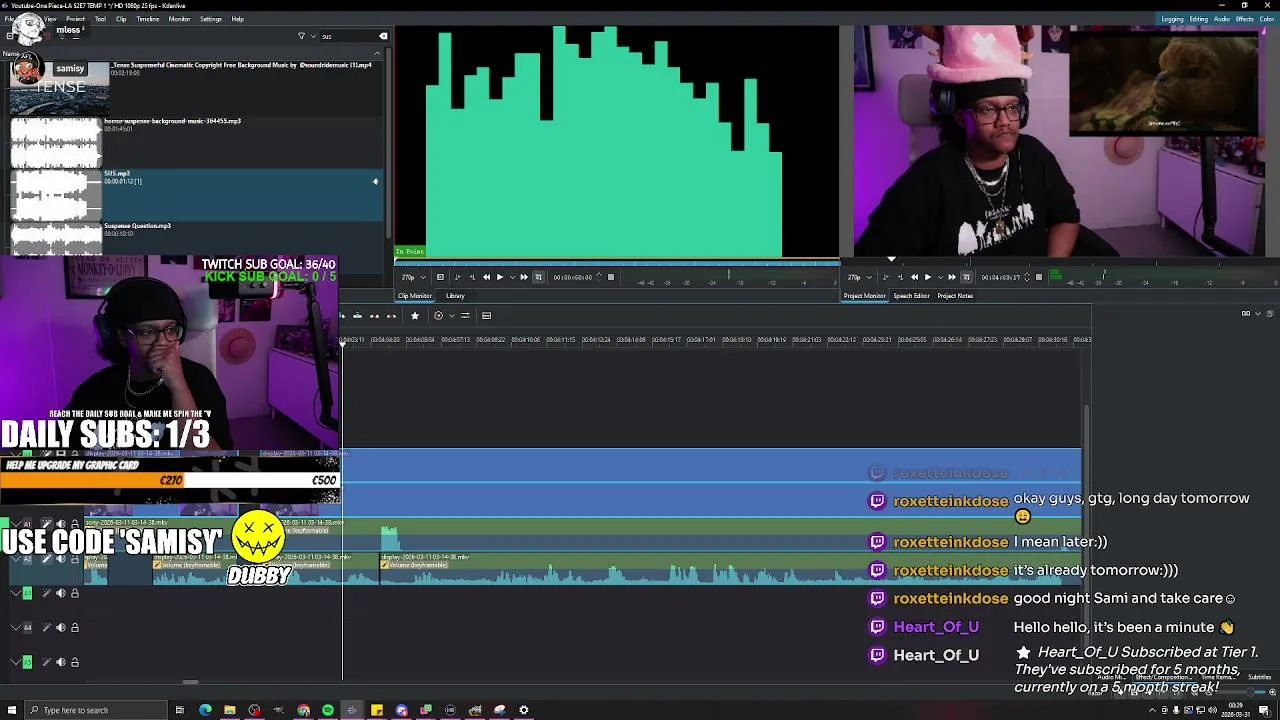1280x720 pixels.
Task: Switch to the Speech Editor tab
Action: click(911, 296)
